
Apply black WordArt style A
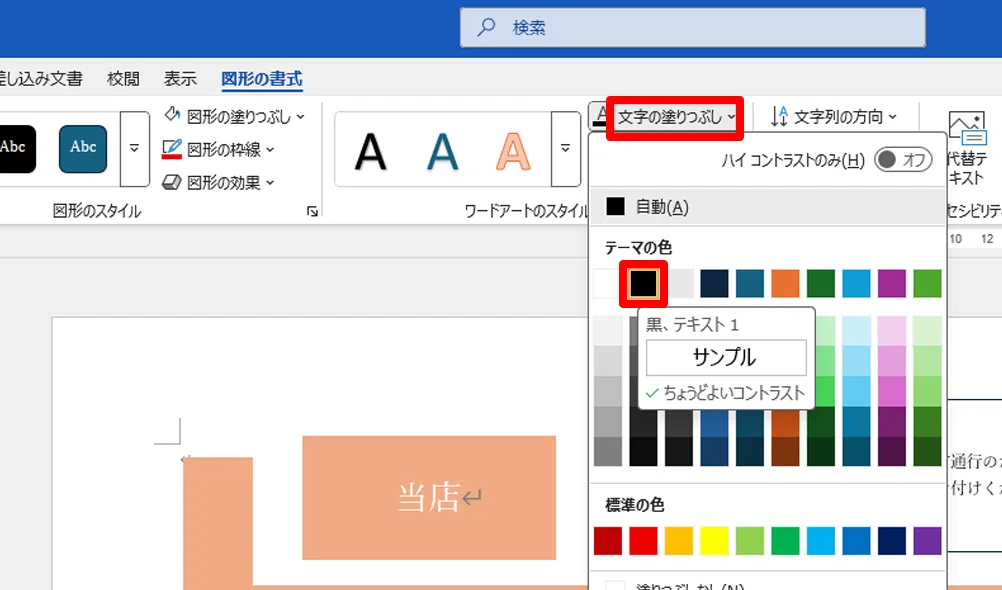coord(371,152)
